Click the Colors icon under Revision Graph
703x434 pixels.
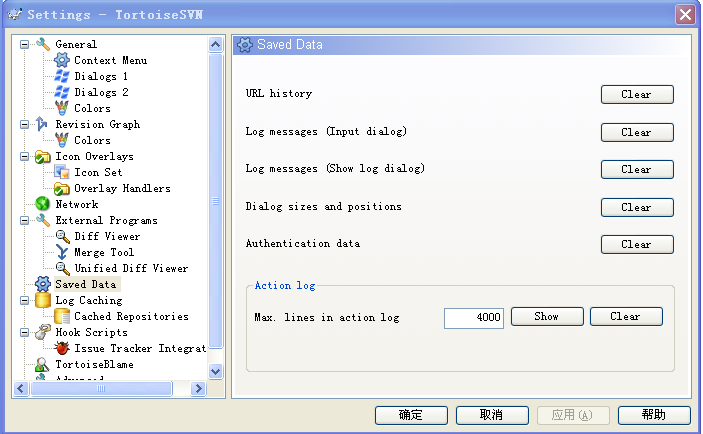(62, 140)
